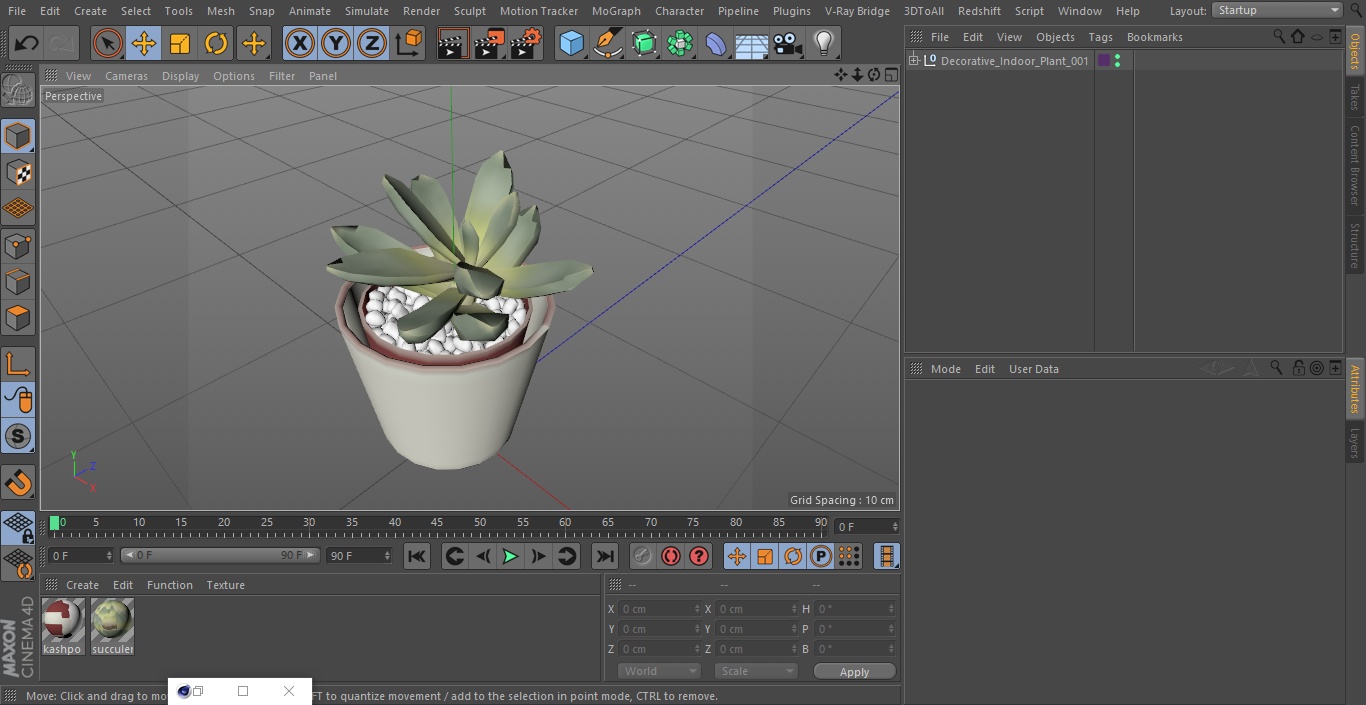Open Attribute Manager User Data menu
The height and width of the screenshot is (705, 1366).
1033,369
